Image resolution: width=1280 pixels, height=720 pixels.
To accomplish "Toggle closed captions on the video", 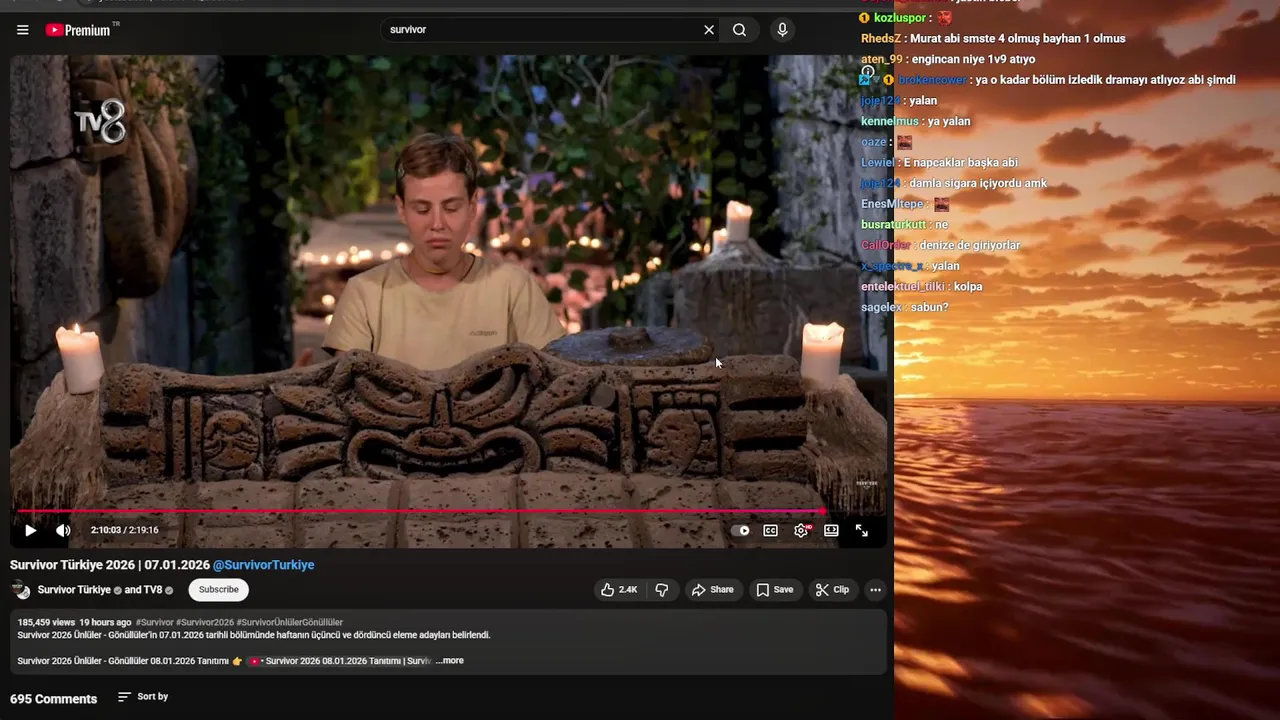I will [770, 531].
